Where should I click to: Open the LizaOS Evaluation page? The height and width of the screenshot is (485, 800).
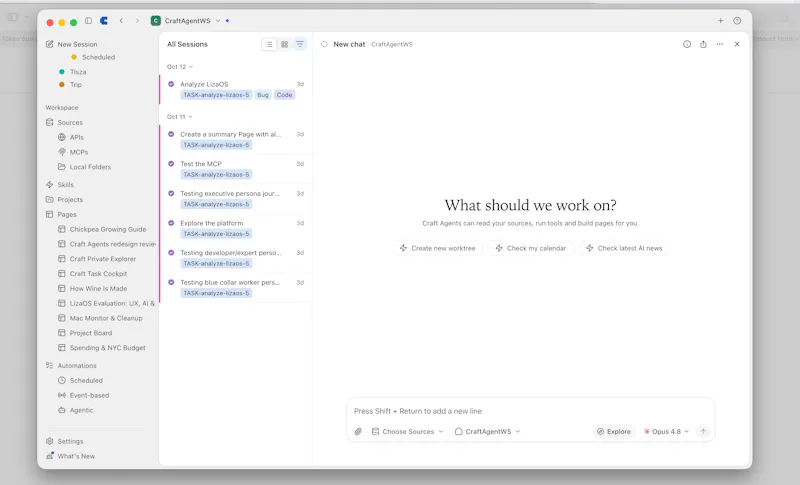point(106,303)
